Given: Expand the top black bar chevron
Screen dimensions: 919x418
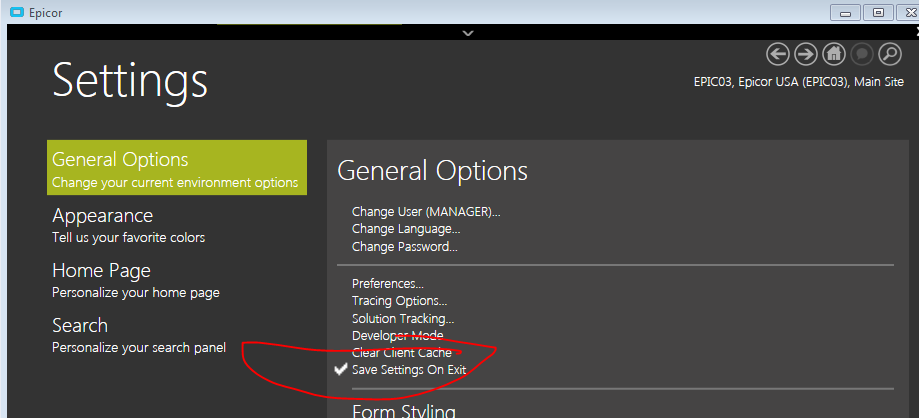Looking at the screenshot, I should [468, 33].
